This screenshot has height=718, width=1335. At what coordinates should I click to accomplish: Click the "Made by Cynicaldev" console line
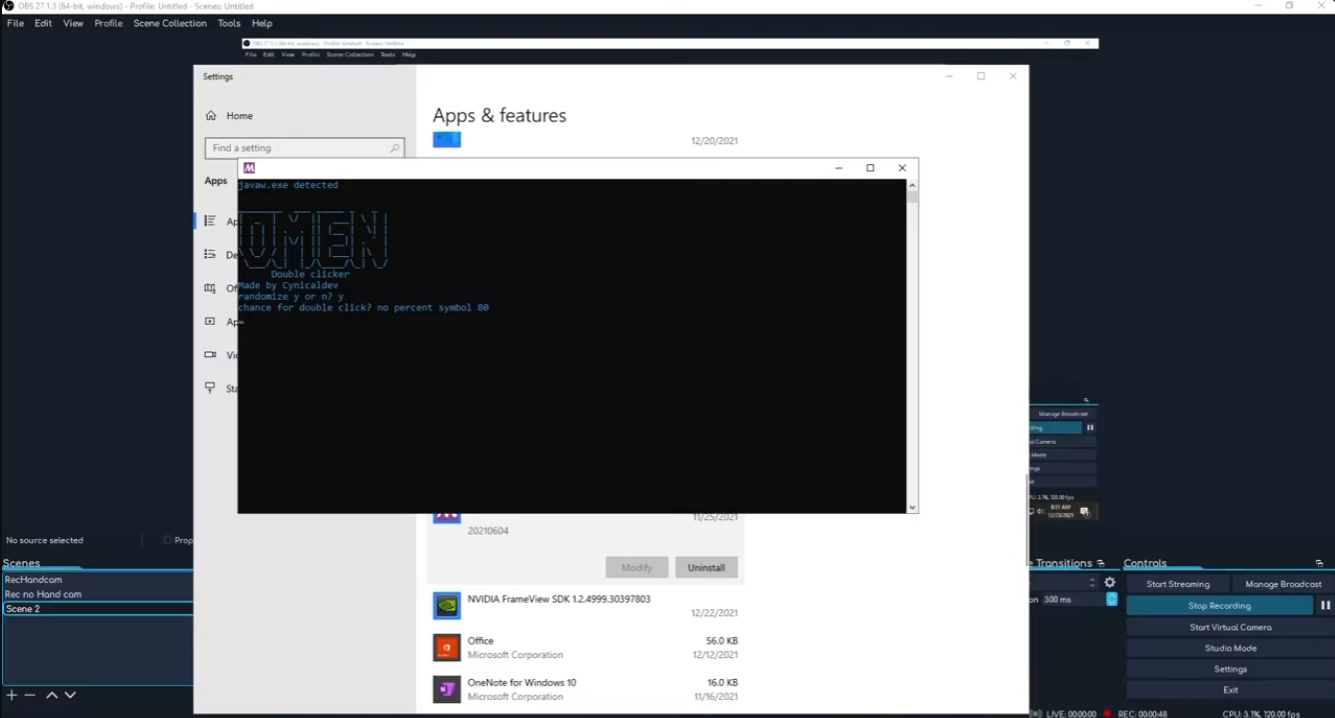288,285
